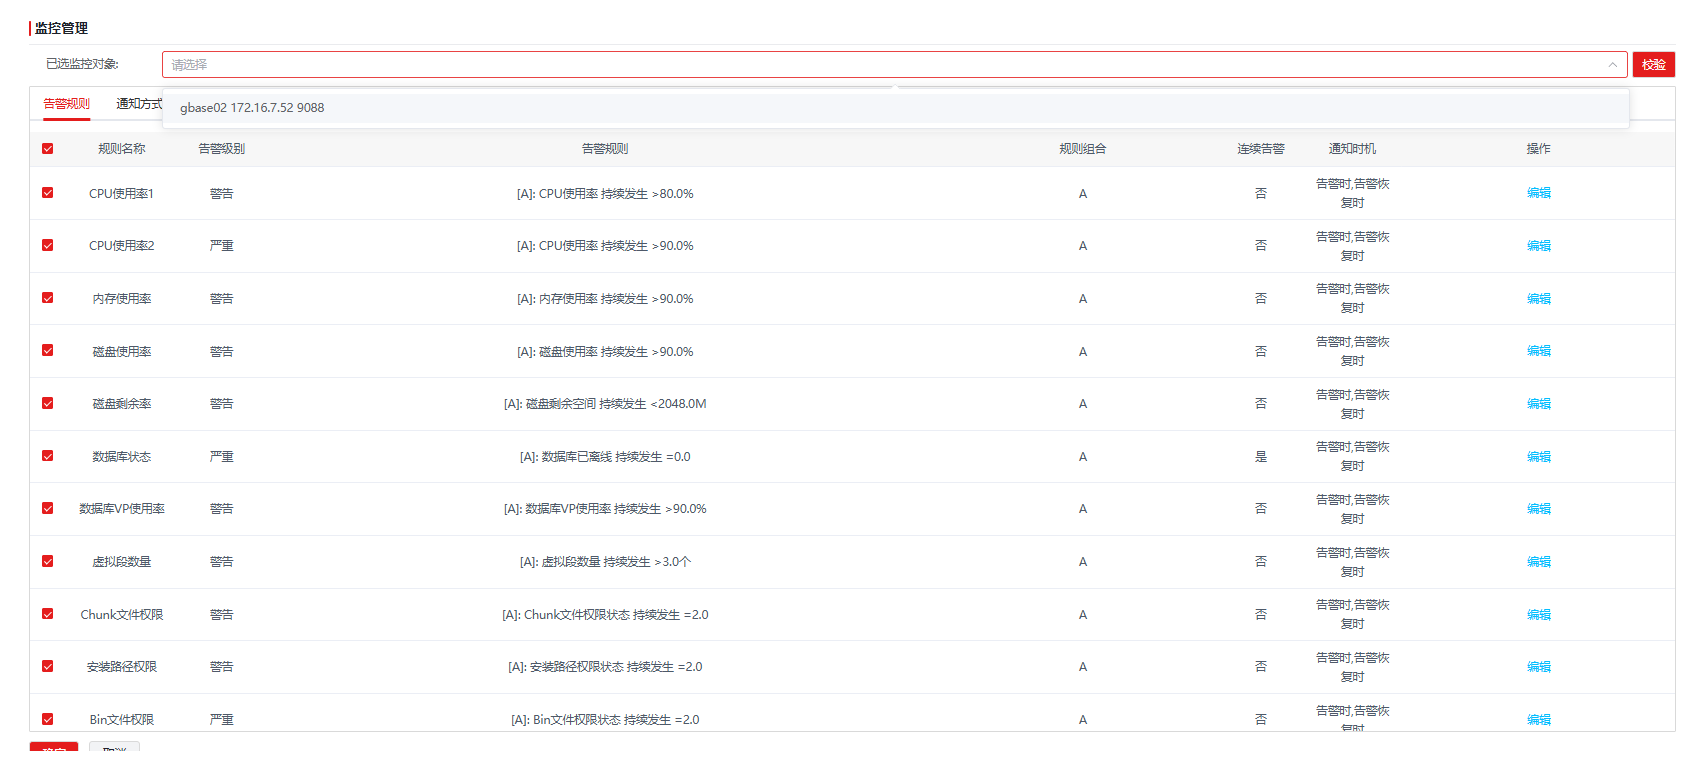Open edit for 内存使用率 rule

tap(1538, 299)
